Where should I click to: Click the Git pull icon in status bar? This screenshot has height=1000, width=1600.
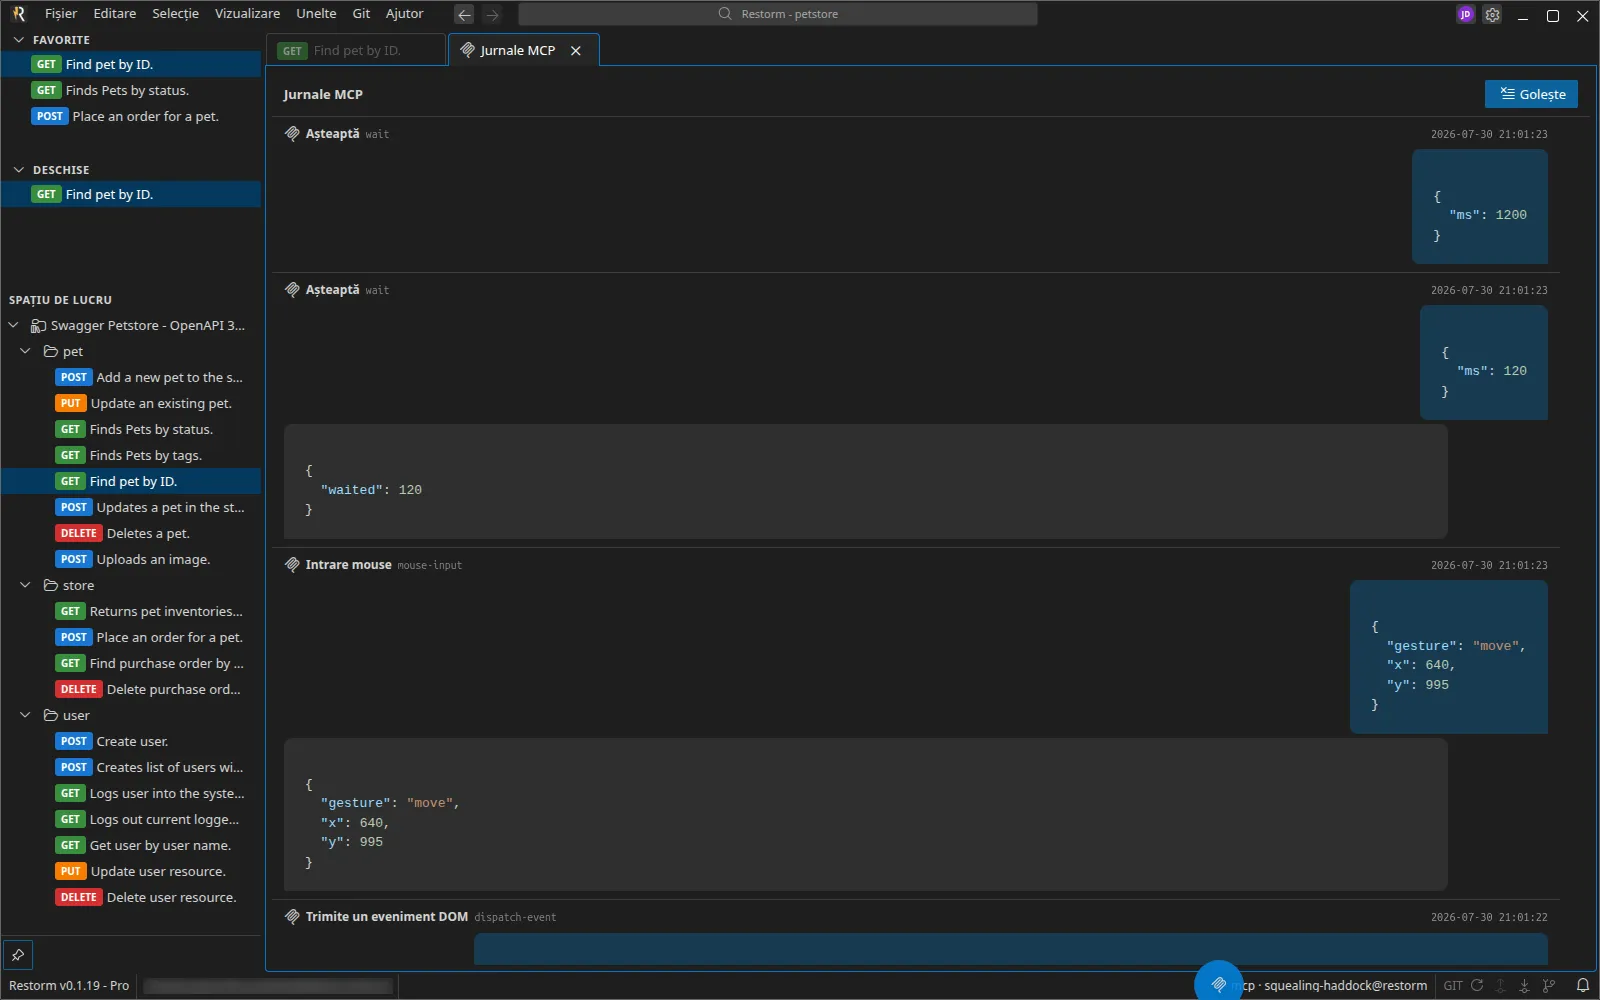(1524, 985)
